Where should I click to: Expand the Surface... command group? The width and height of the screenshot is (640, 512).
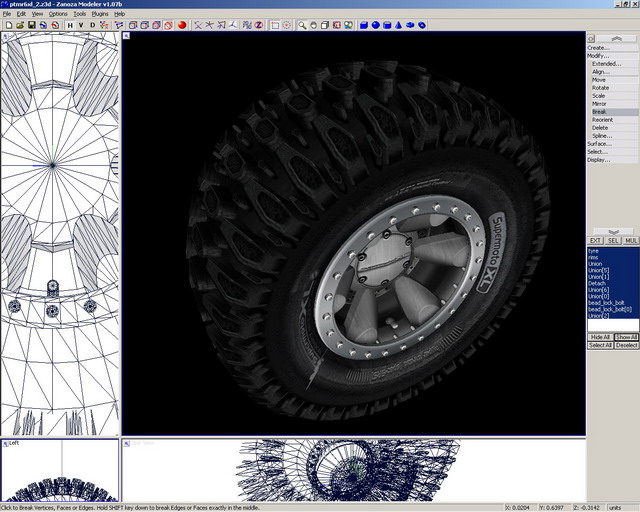pyautogui.click(x=599, y=143)
